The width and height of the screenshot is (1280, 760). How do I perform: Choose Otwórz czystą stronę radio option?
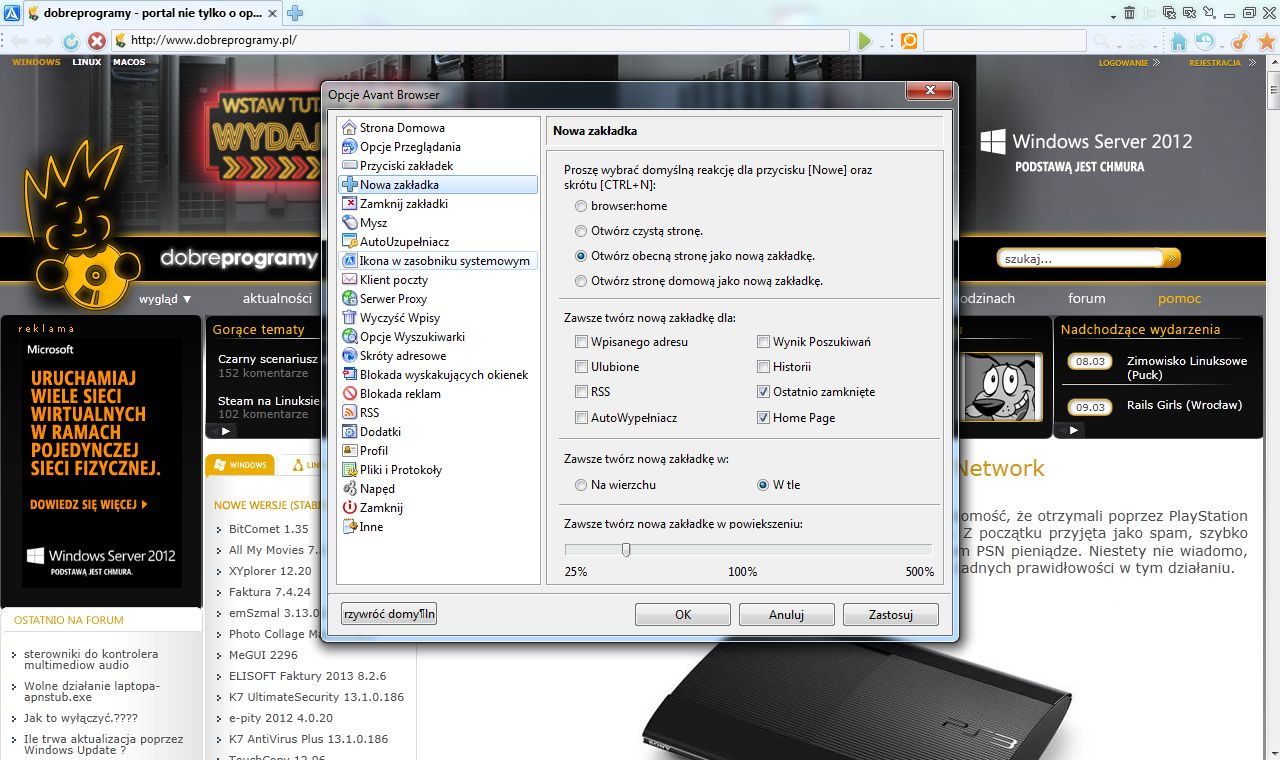tap(581, 231)
